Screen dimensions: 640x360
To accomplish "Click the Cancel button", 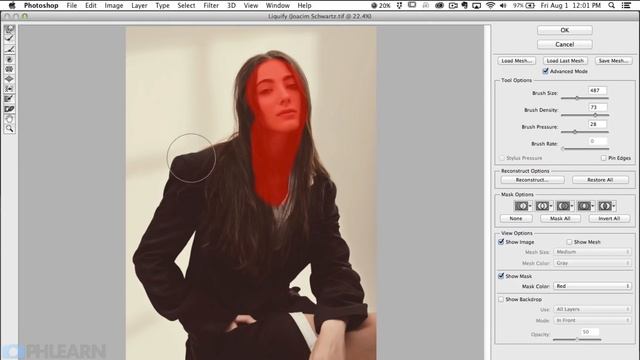I will (x=564, y=44).
